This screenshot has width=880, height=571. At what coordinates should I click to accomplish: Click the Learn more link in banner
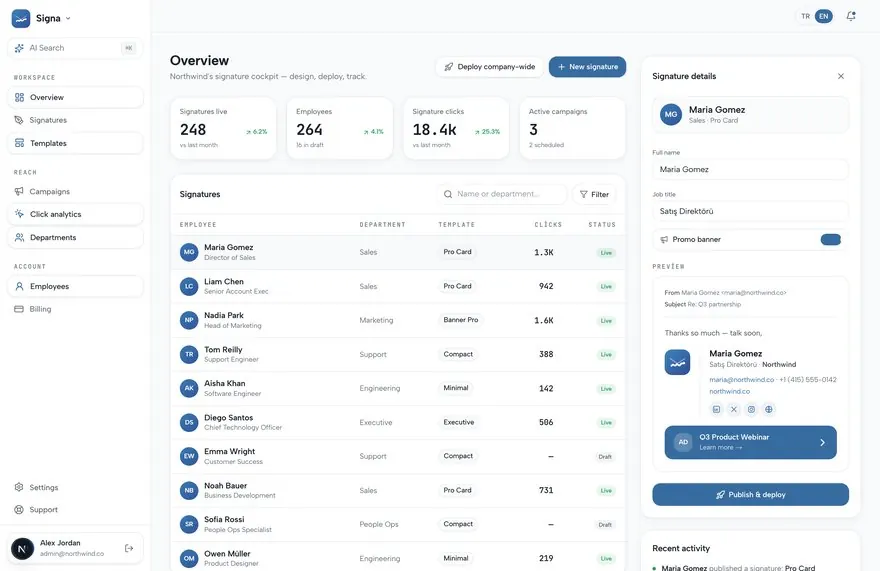pyautogui.click(x=721, y=447)
